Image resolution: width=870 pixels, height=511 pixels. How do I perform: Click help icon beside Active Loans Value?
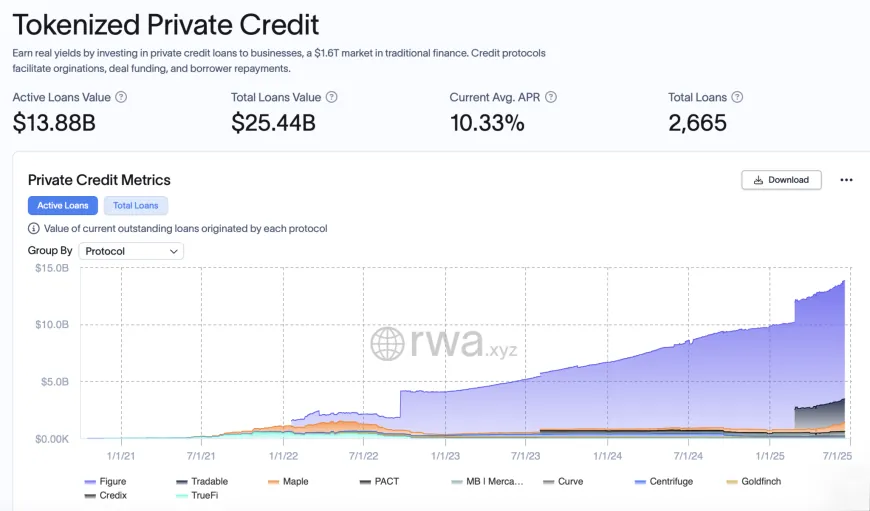click(x=121, y=97)
